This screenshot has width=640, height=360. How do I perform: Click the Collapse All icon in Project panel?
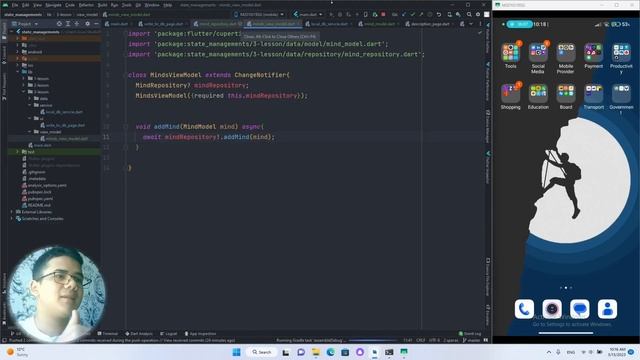coord(77,24)
